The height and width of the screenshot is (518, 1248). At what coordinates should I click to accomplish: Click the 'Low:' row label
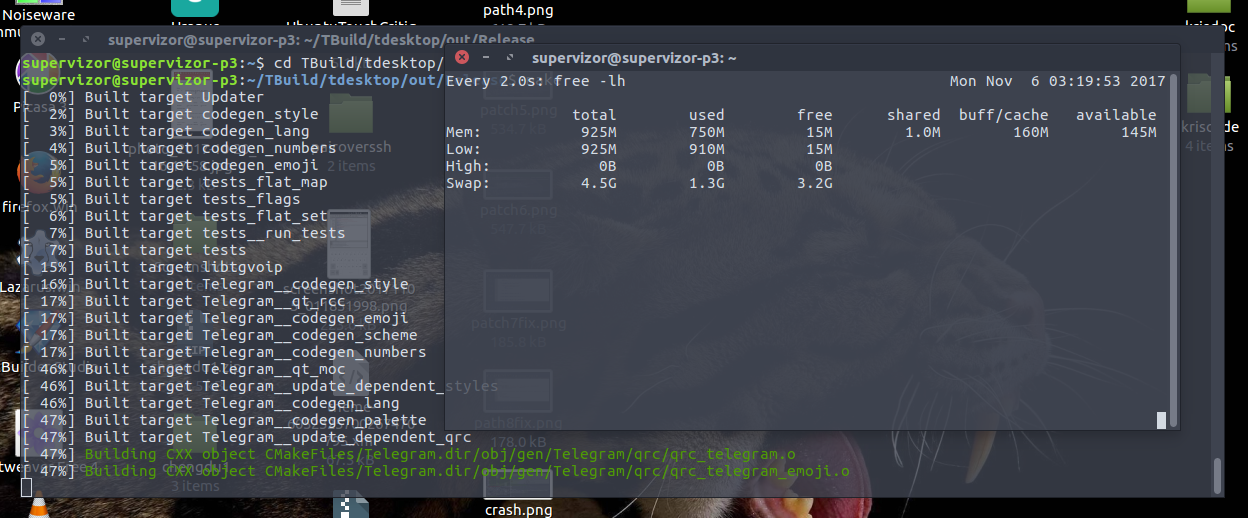pyautogui.click(x=463, y=149)
